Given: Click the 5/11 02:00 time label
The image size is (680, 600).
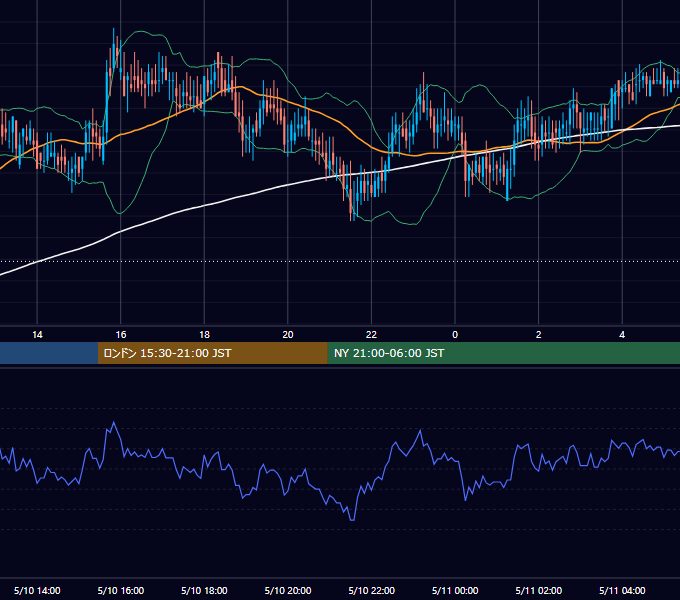Looking at the screenshot, I should pyautogui.click(x=539, y=590).
